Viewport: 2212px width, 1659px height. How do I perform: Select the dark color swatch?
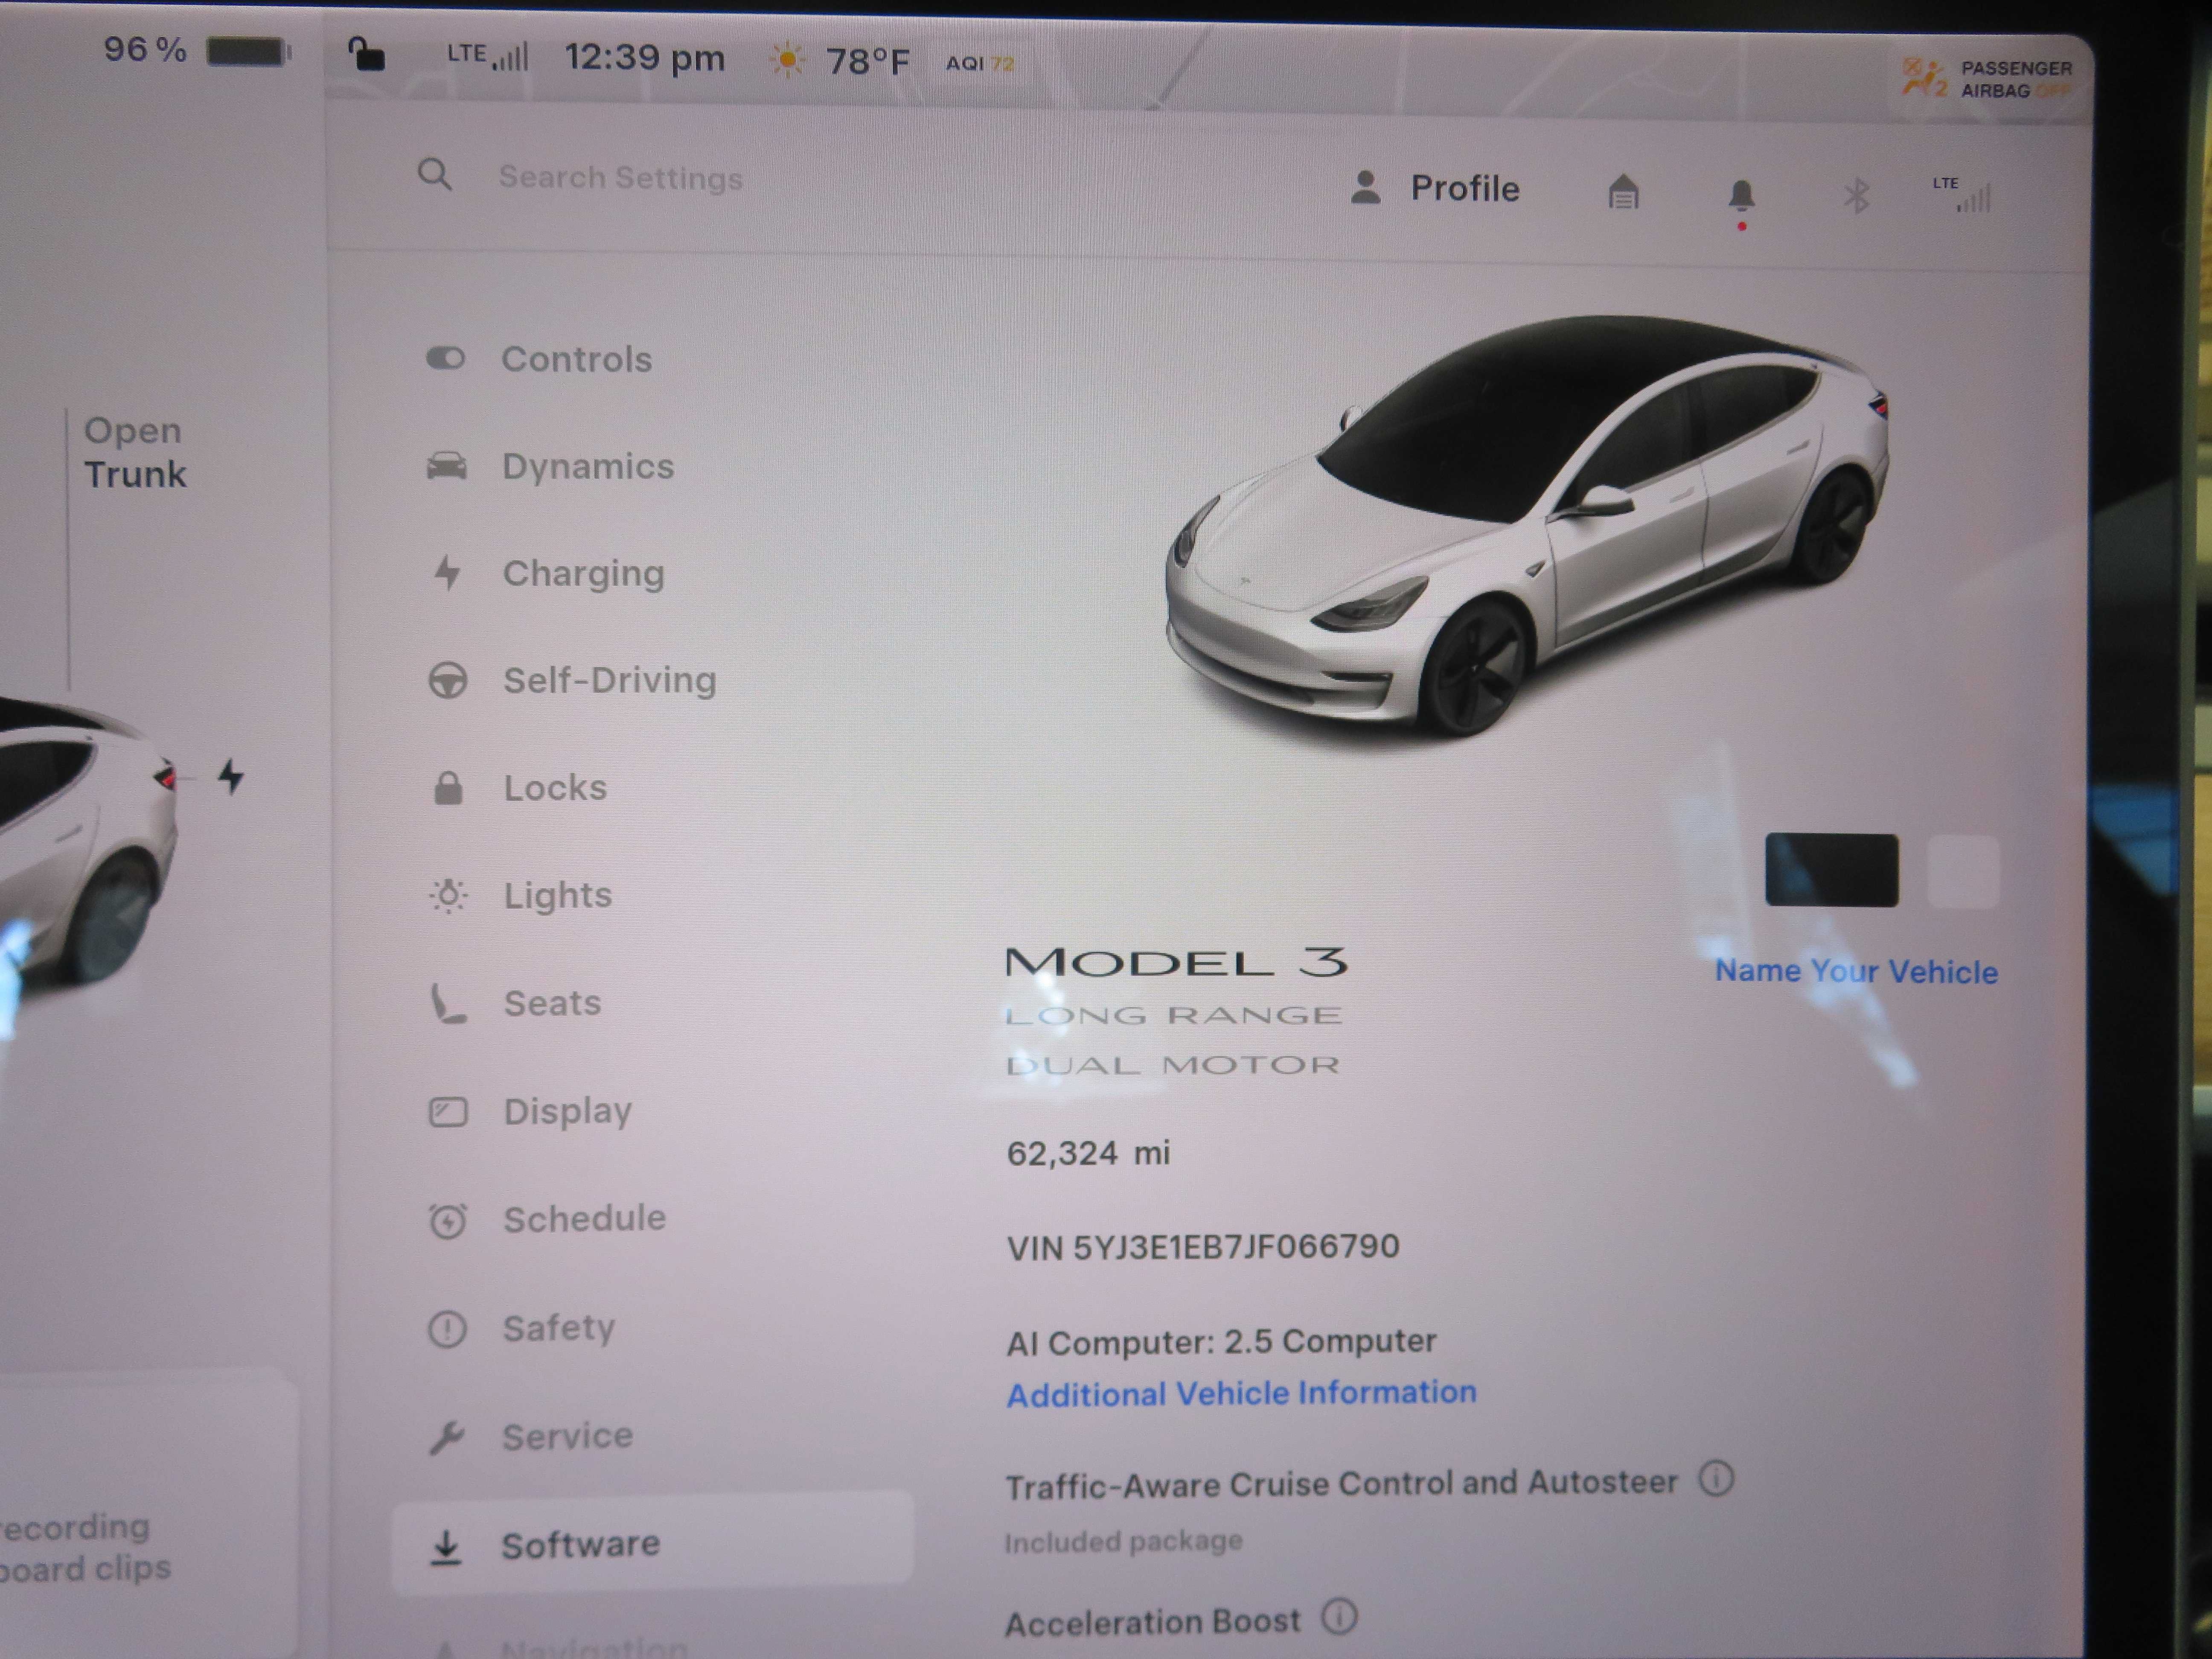[1832, 870]
